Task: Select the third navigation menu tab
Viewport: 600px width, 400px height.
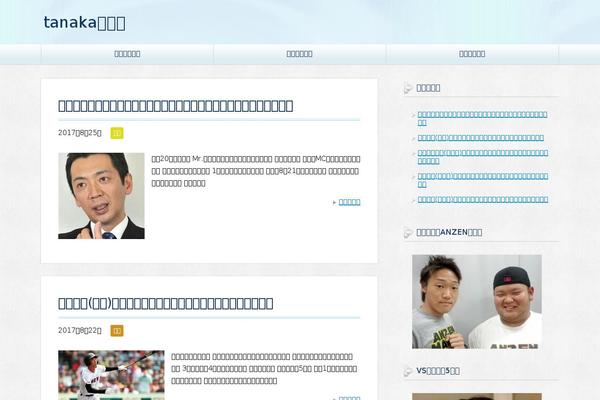Action: (x=472, y=54)
